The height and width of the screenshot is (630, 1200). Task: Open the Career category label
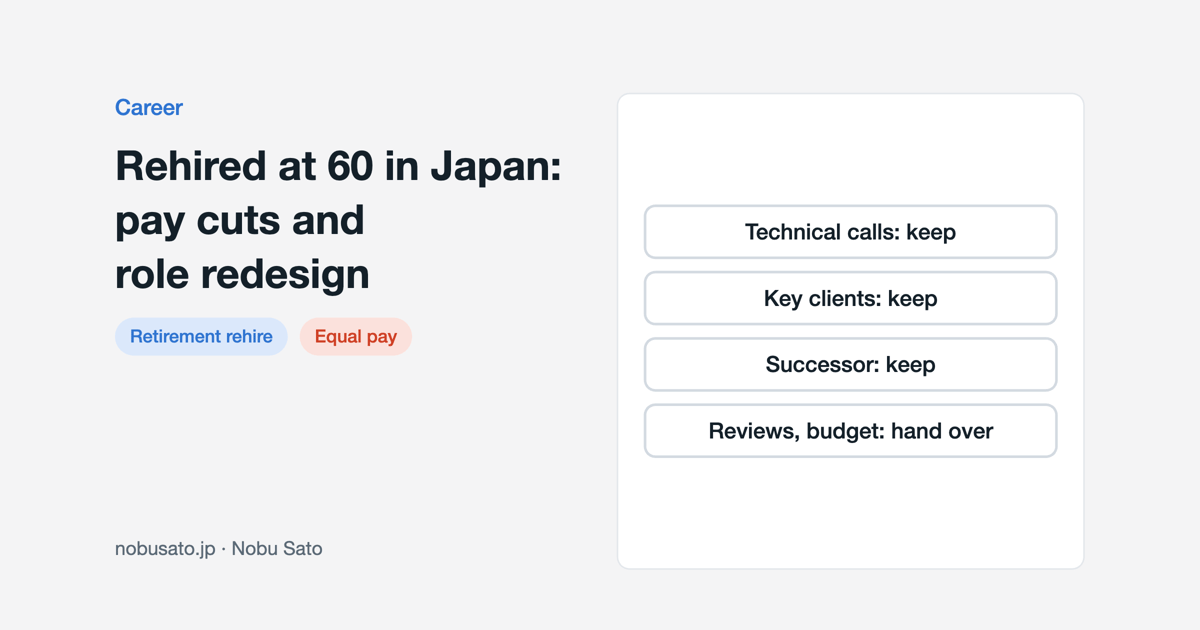pos(148,107)
